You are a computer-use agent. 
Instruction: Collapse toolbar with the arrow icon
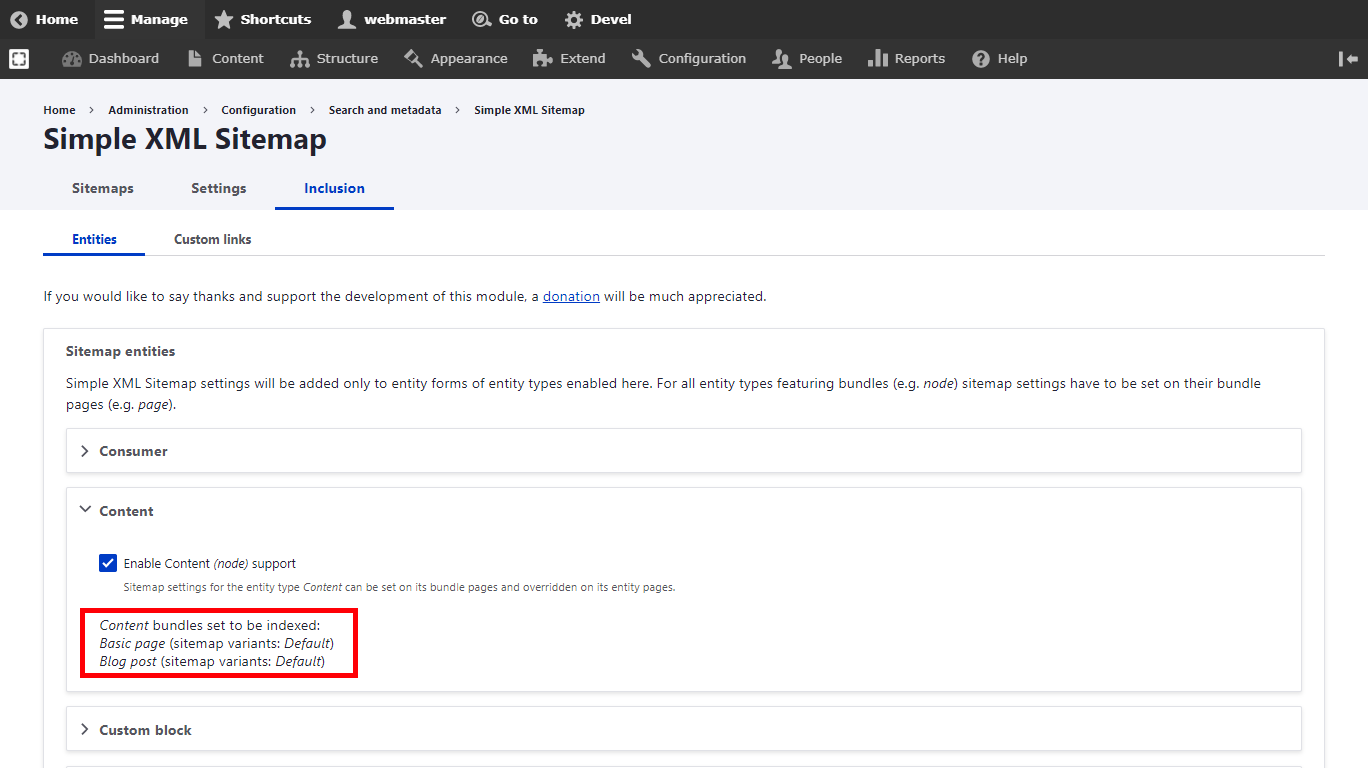pyautogui.click(x=1348, y=59)
